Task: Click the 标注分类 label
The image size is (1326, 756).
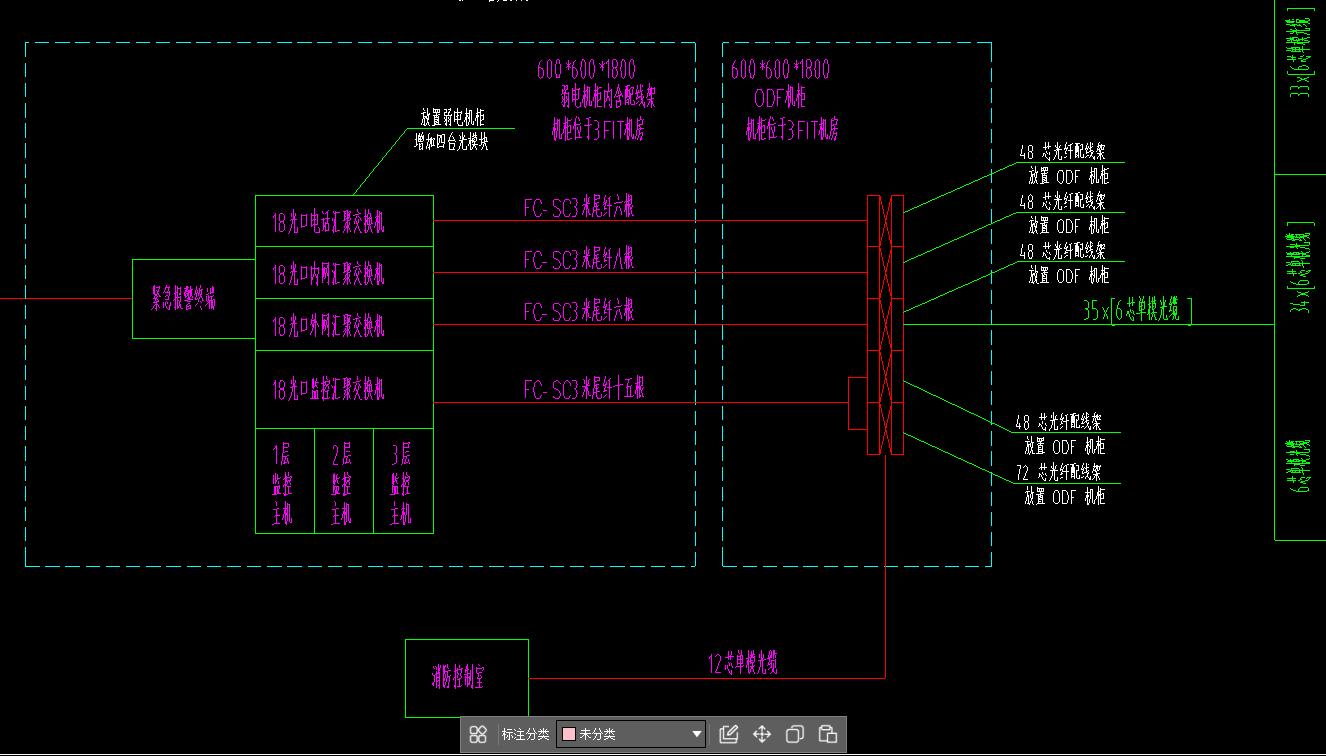Action: pyautogui.click(x=525, y=734)
